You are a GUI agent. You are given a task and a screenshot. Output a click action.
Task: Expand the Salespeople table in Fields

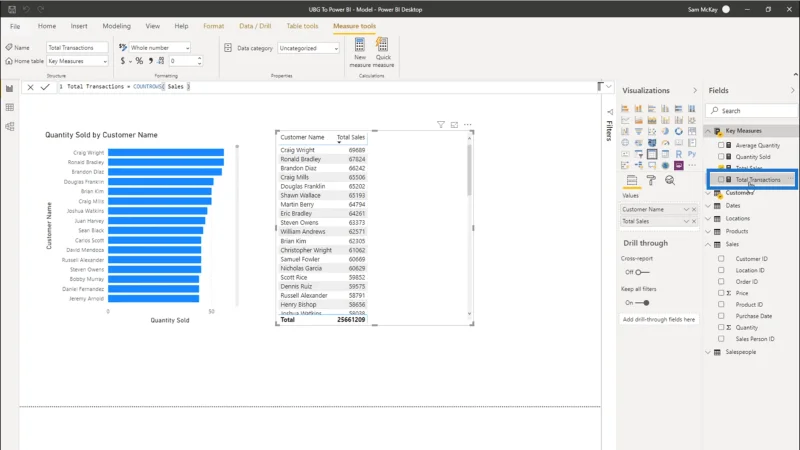coord(708,352)
